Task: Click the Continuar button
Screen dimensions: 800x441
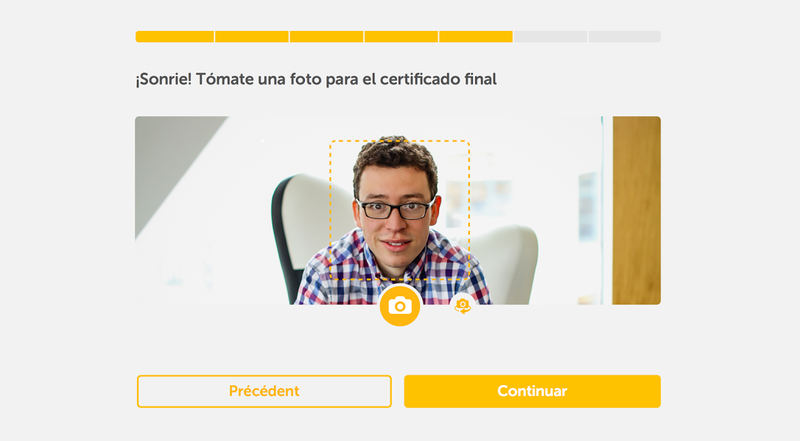Action: [x=532, y=391]
